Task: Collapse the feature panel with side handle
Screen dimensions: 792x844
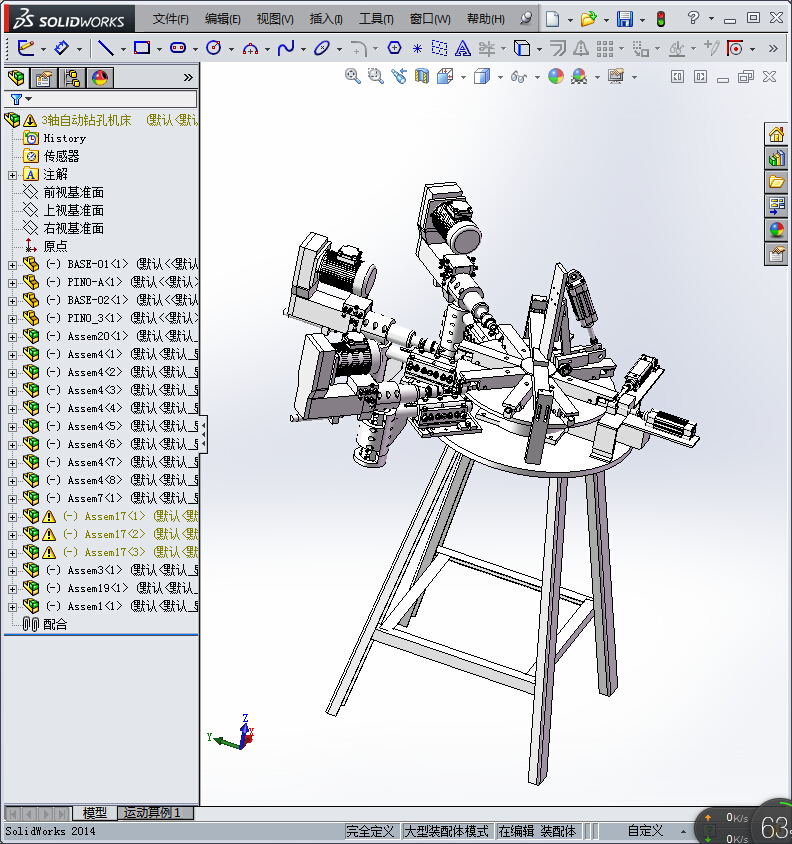Action: 204,434
